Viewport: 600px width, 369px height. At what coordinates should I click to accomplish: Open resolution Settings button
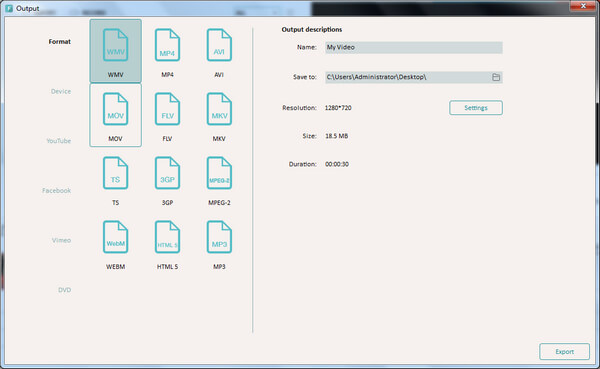pyautogui.click(x=476, y=108)
